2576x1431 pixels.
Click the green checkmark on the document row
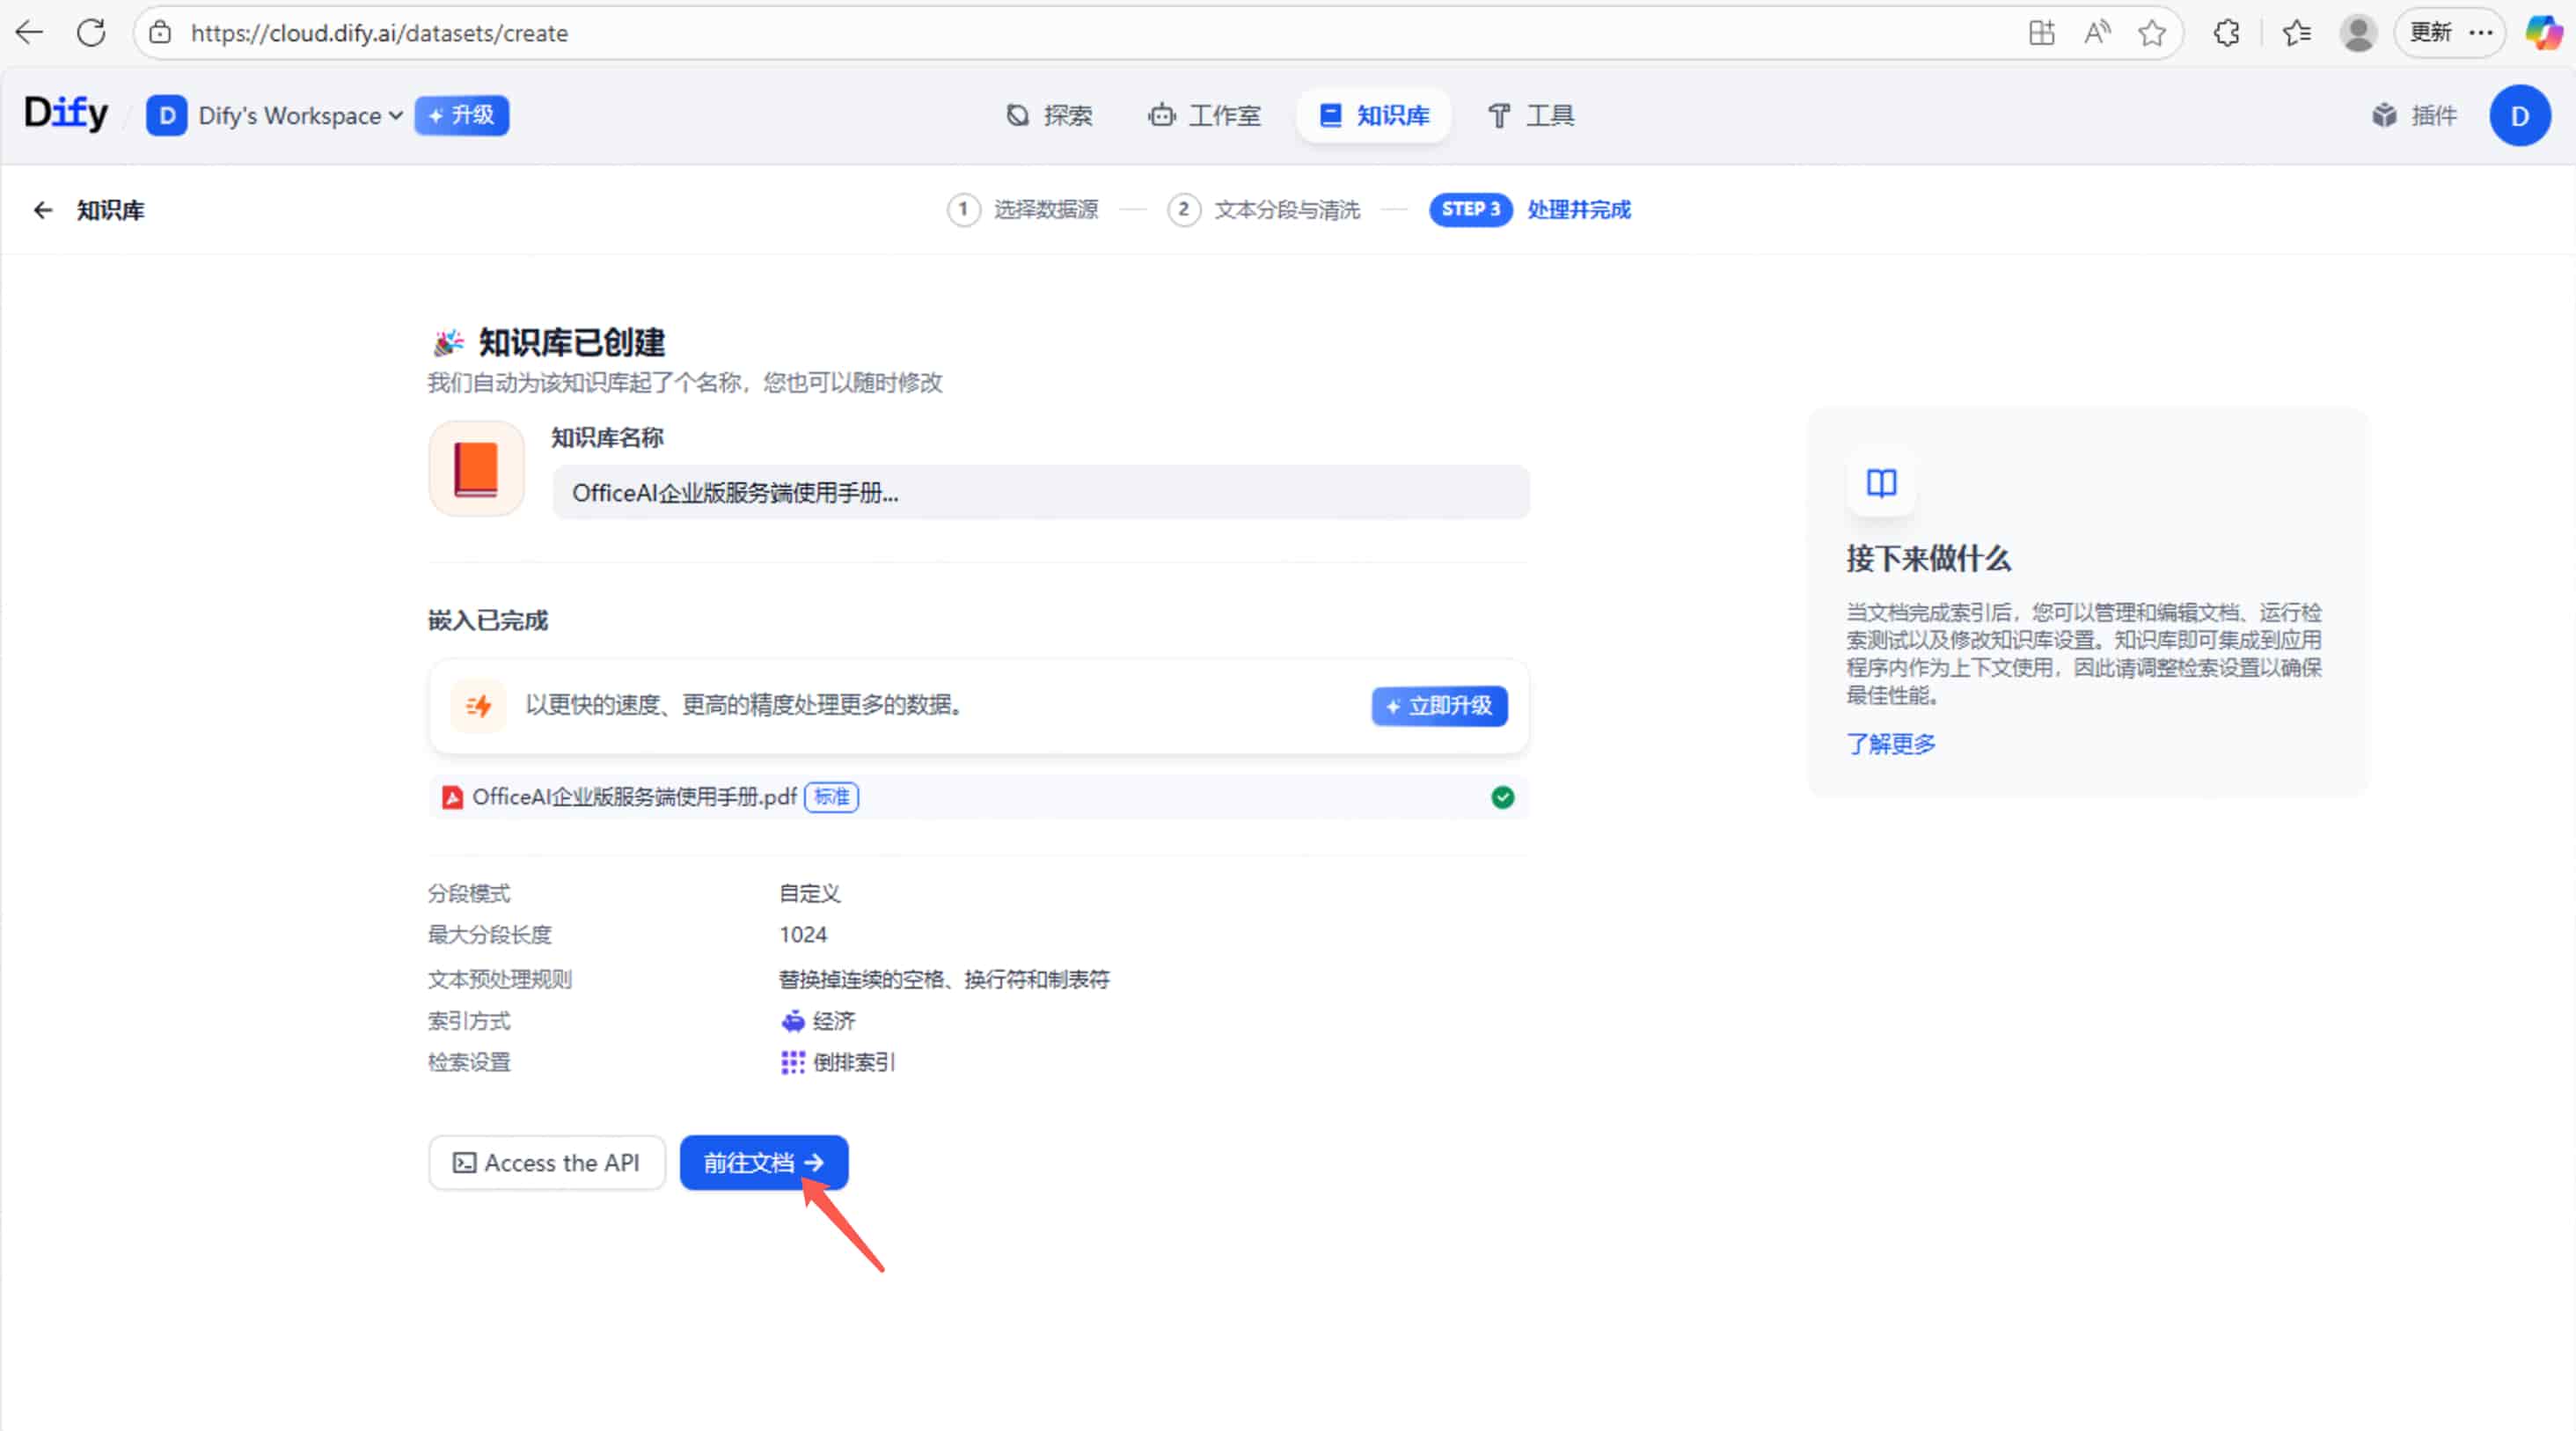click(1501, 797)
